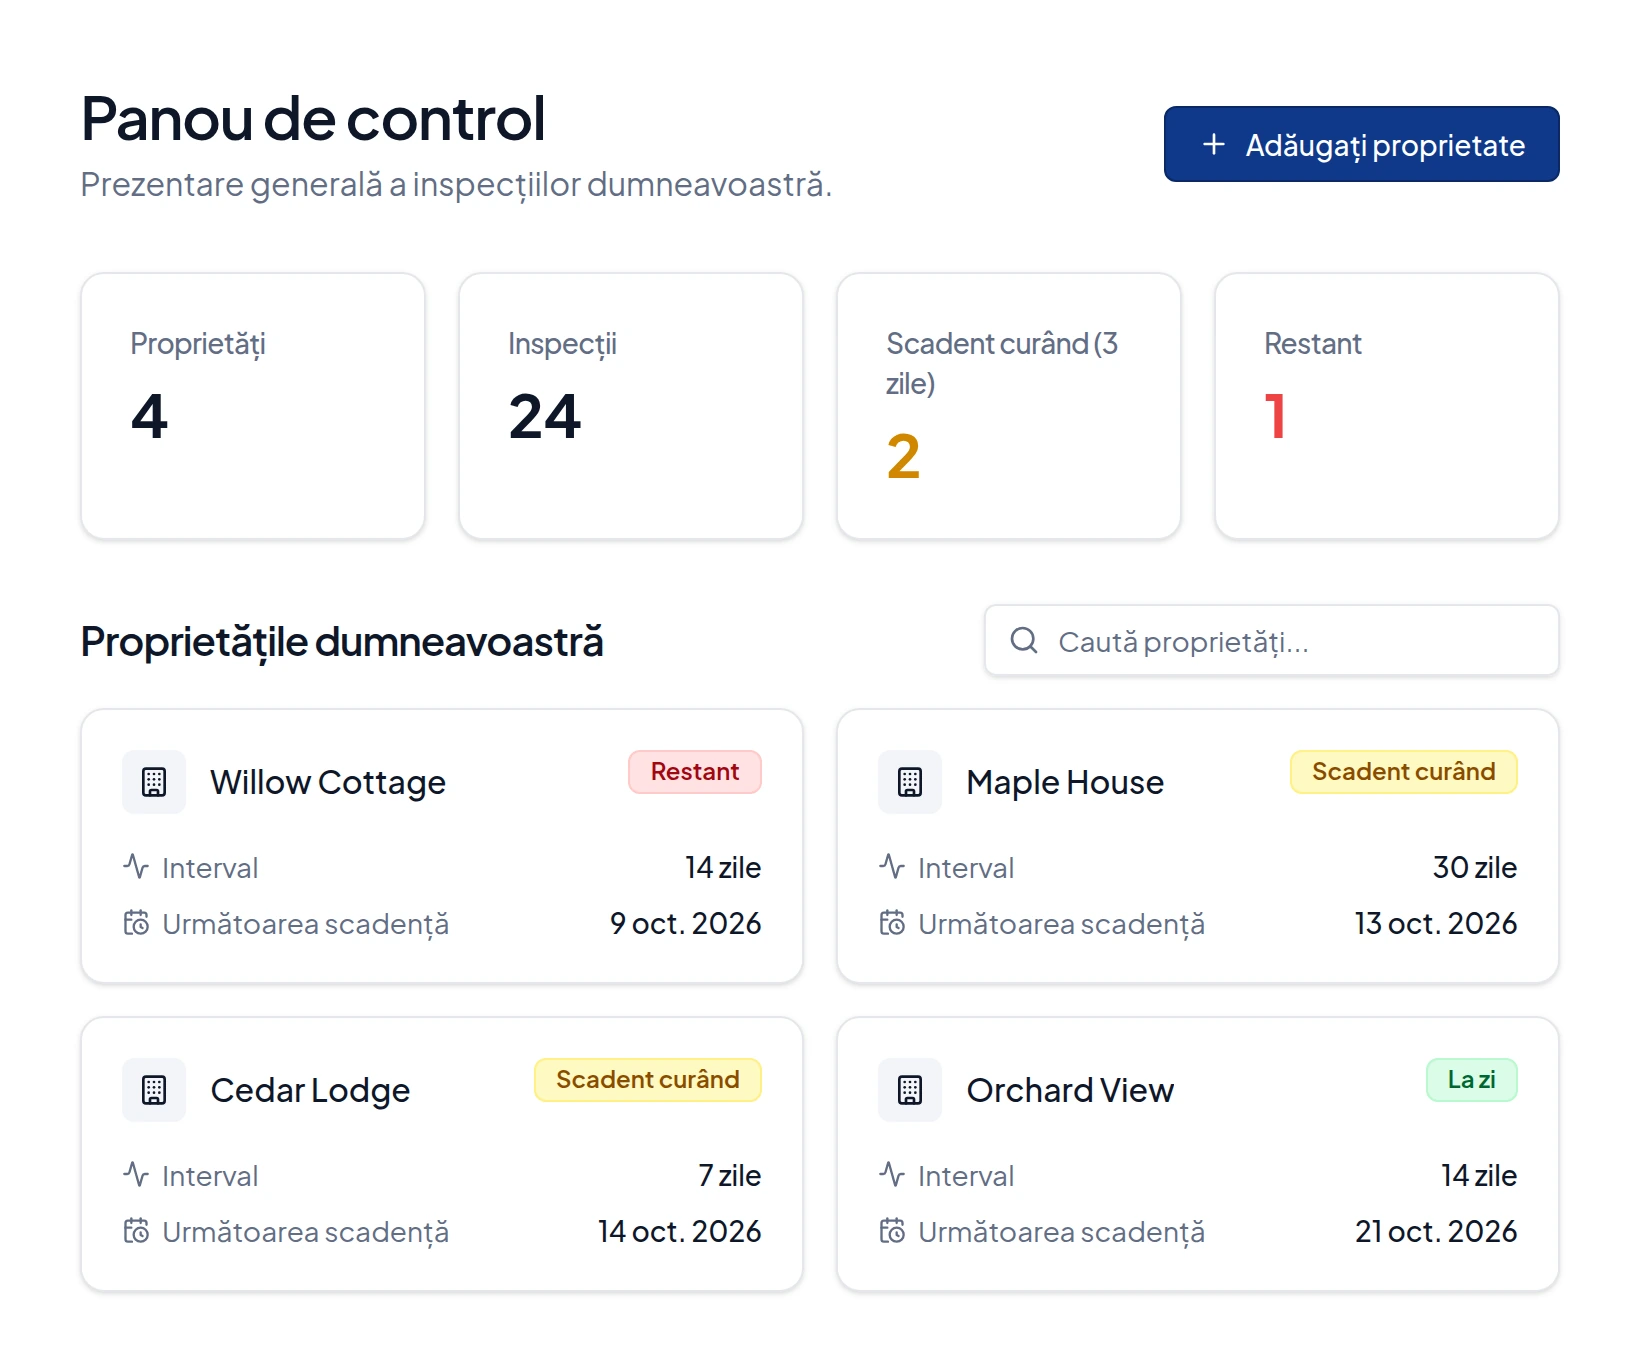Click the Proprietățile dumneavoastră section heading

pyautogui.click(x=342, y=642)
